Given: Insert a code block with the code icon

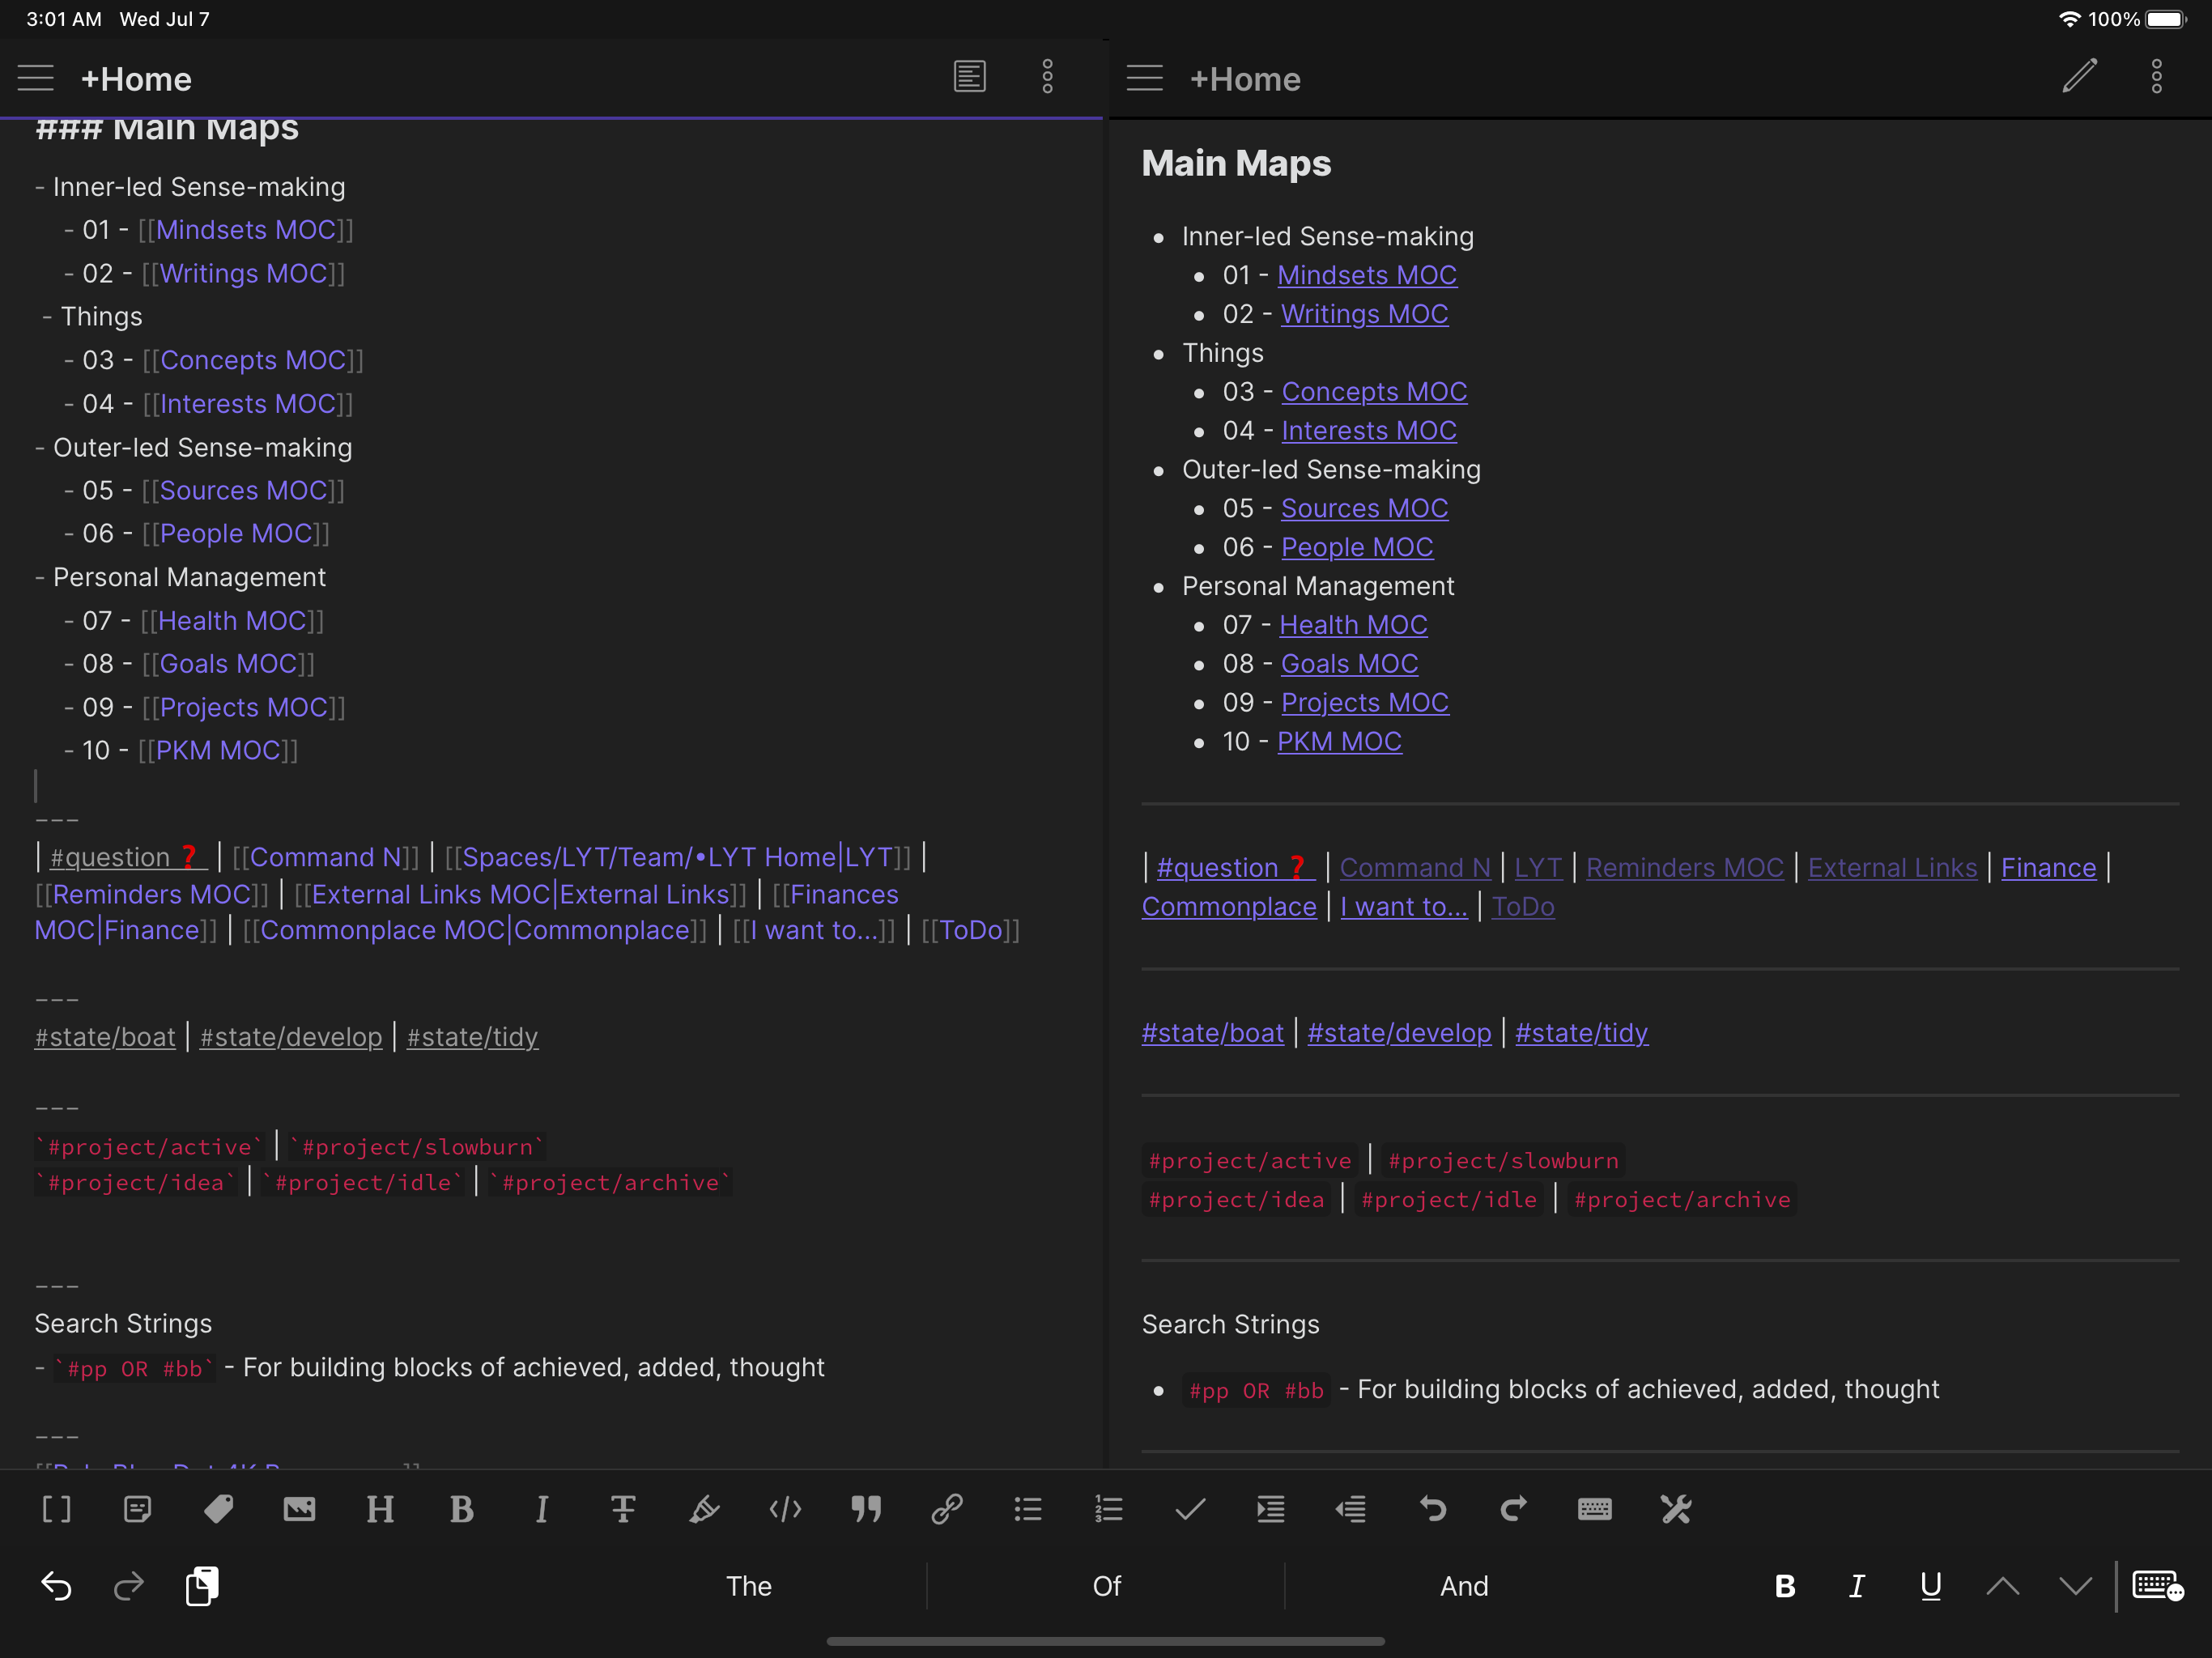Looking at the screenshot, I should point(785,1510).
